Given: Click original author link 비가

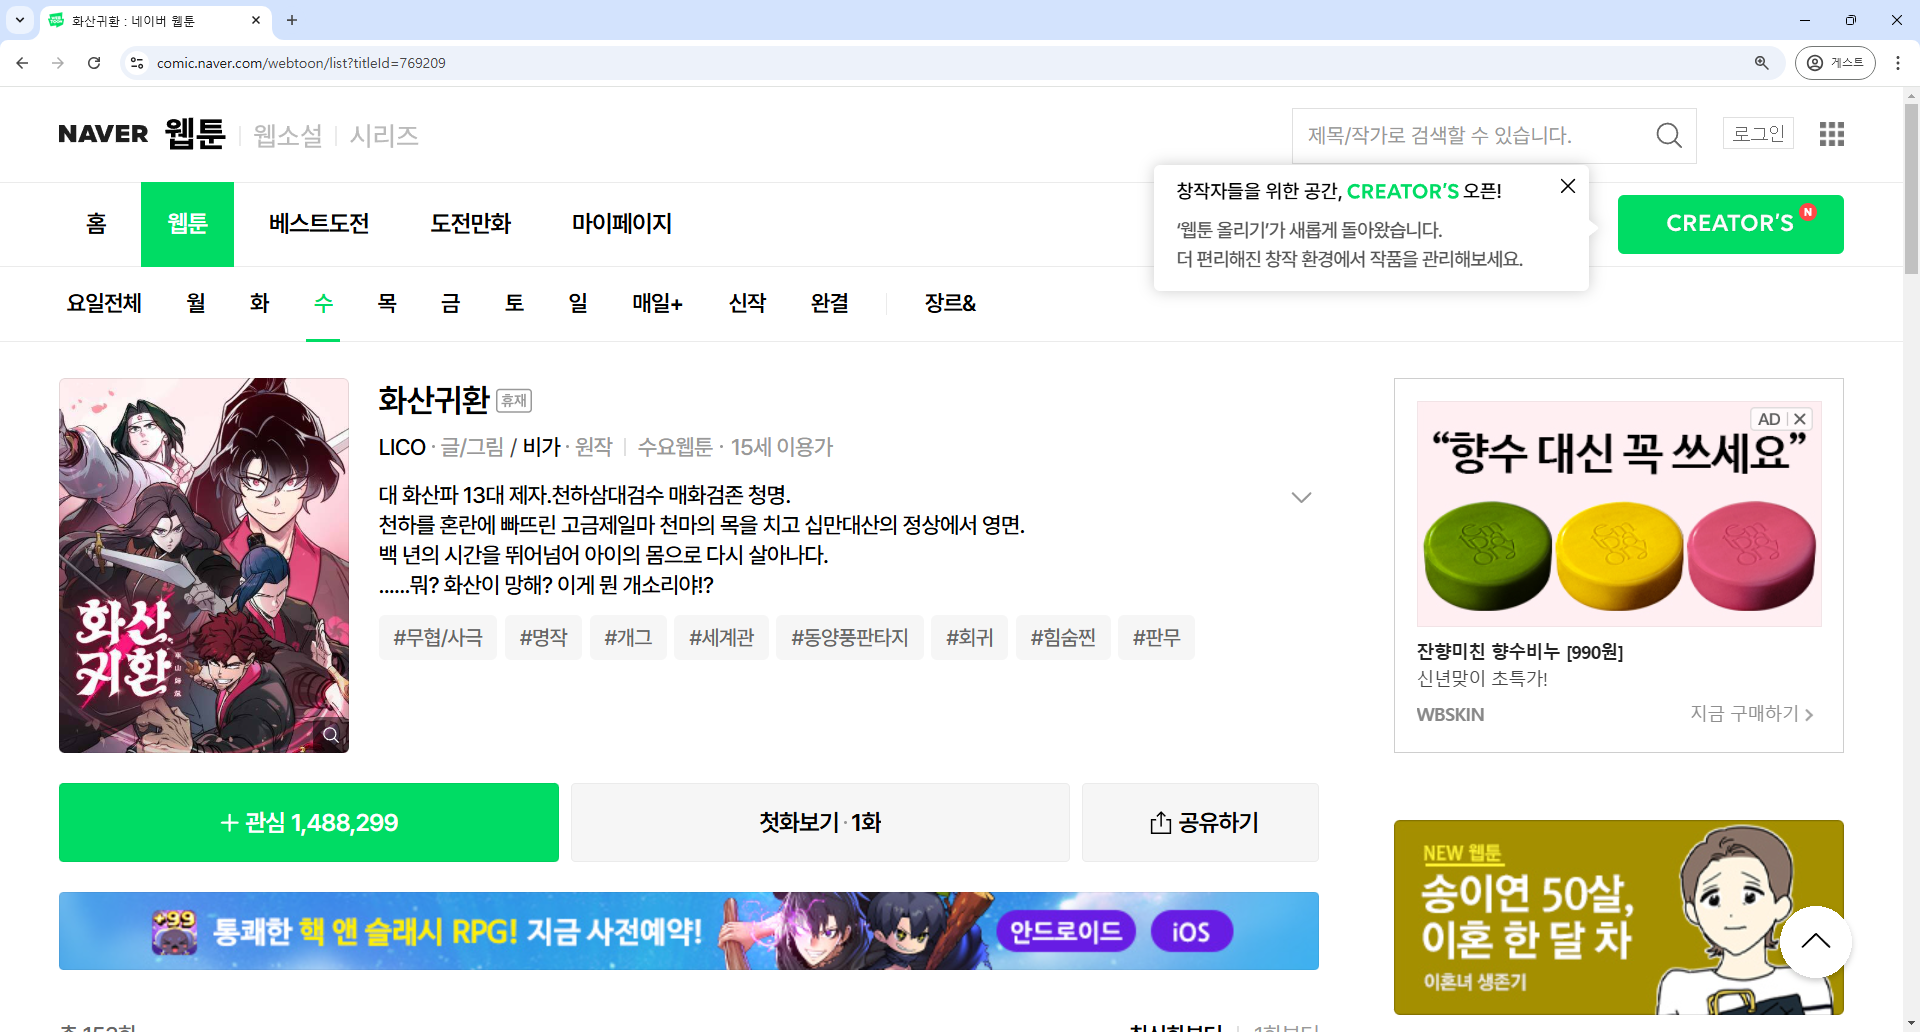Looking at the screenshot, I should [541, 447].
